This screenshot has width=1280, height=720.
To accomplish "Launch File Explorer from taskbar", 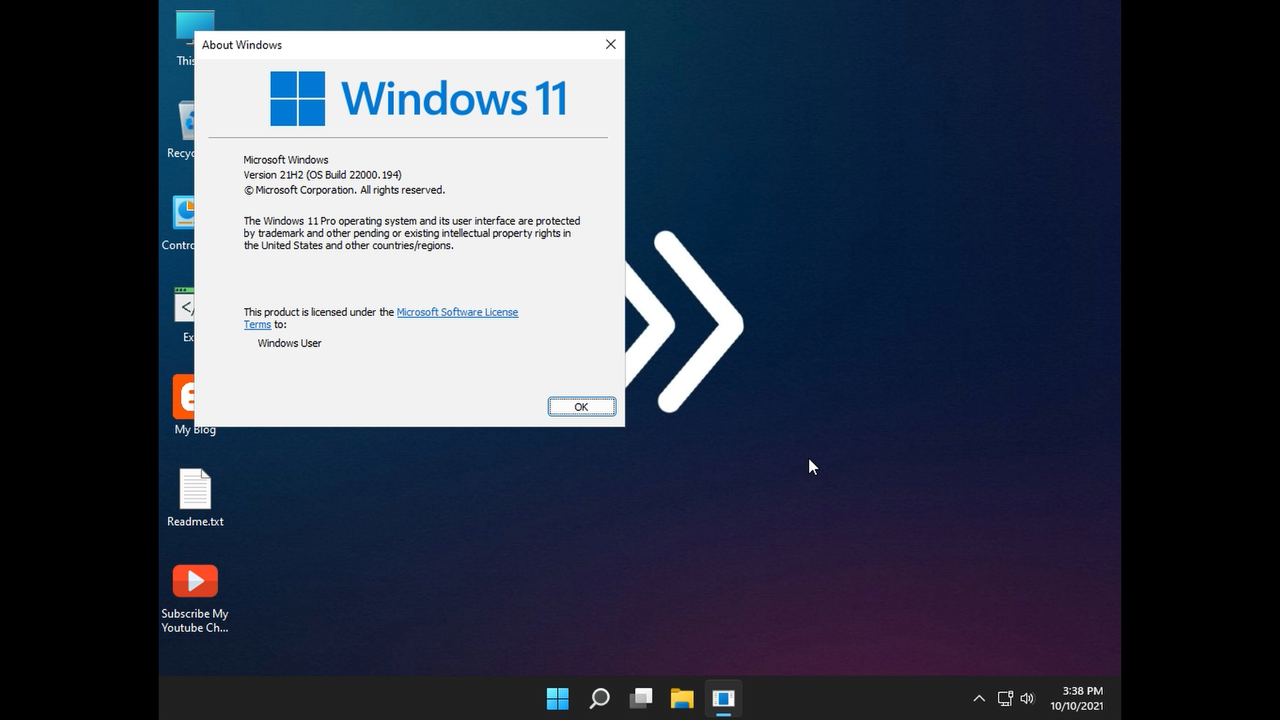I will 682,698.
